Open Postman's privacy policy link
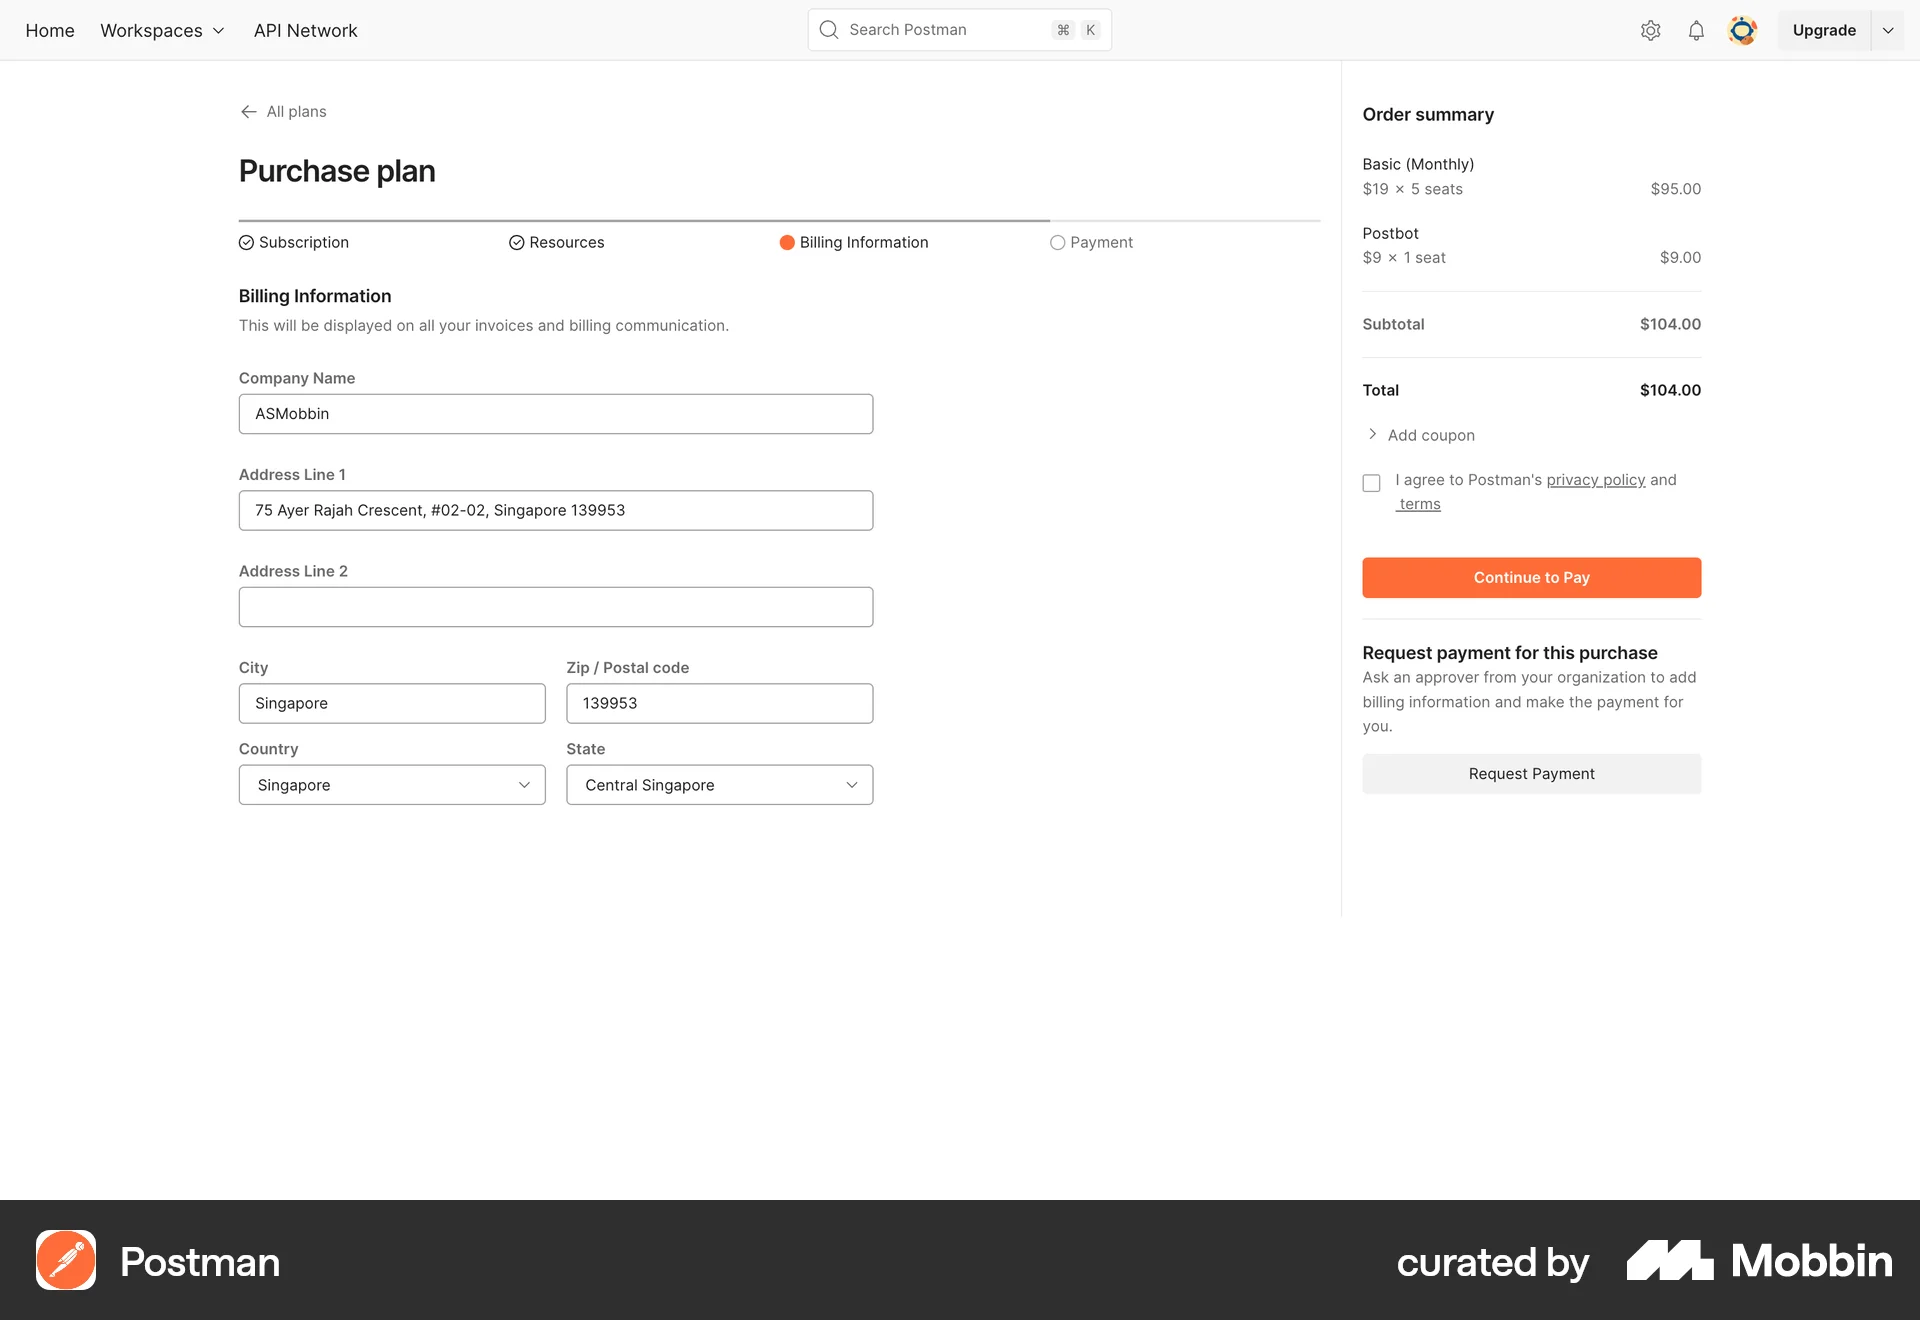The height and width of the screenshot is (1320, 1920). [1594, 480]
